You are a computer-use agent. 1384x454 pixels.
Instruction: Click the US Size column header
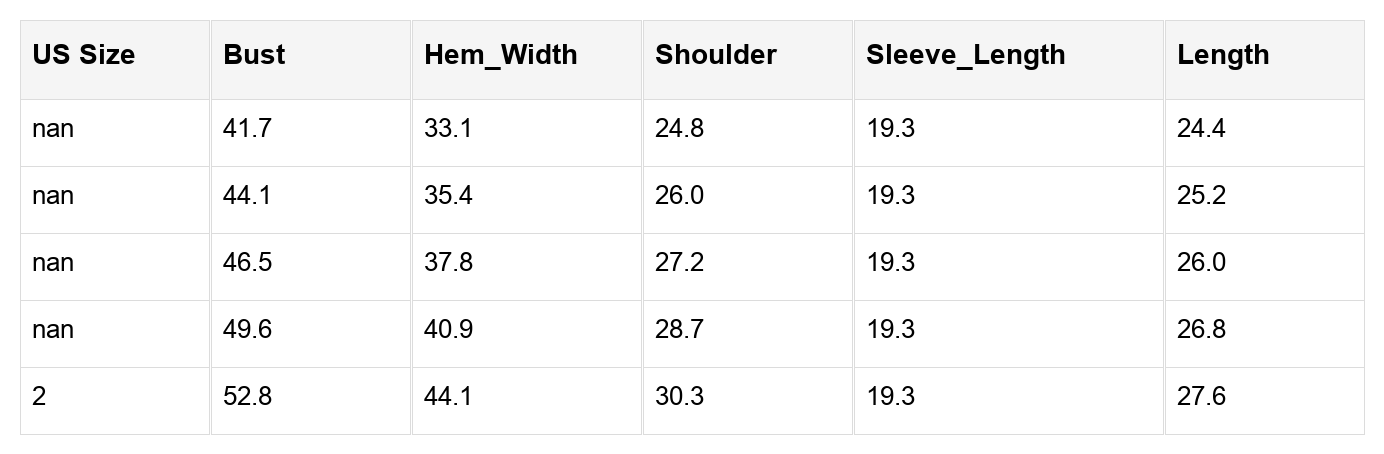click(83, 55)
